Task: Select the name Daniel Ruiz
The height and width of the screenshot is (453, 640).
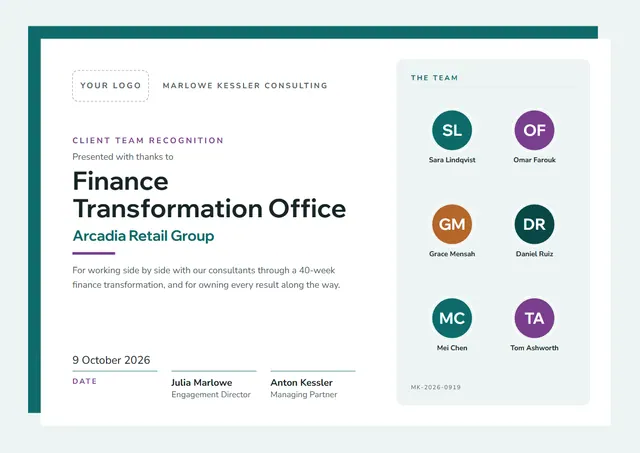Action: pos(534,254)
